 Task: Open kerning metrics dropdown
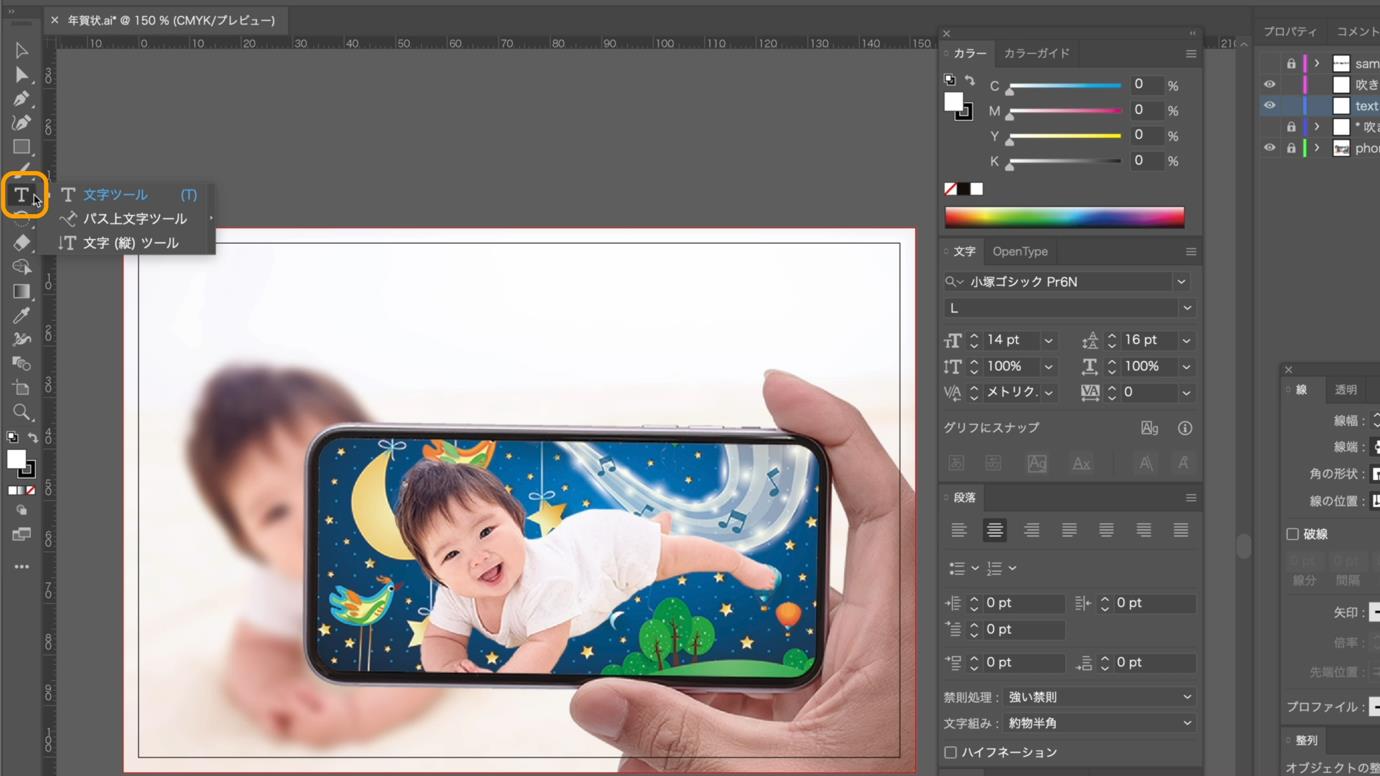click(x=1048, y=393)
